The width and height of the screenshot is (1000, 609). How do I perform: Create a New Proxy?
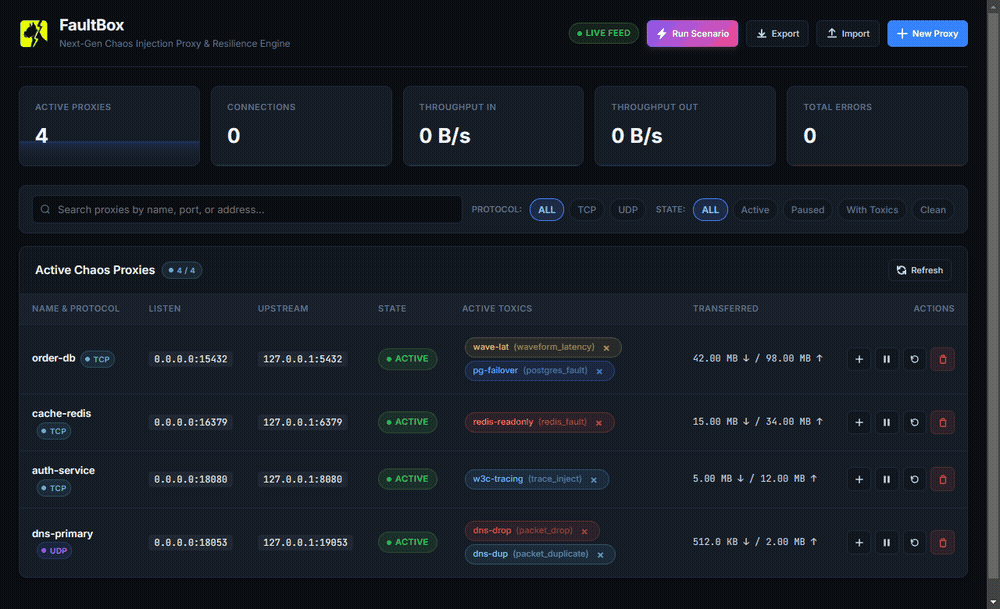927,33
